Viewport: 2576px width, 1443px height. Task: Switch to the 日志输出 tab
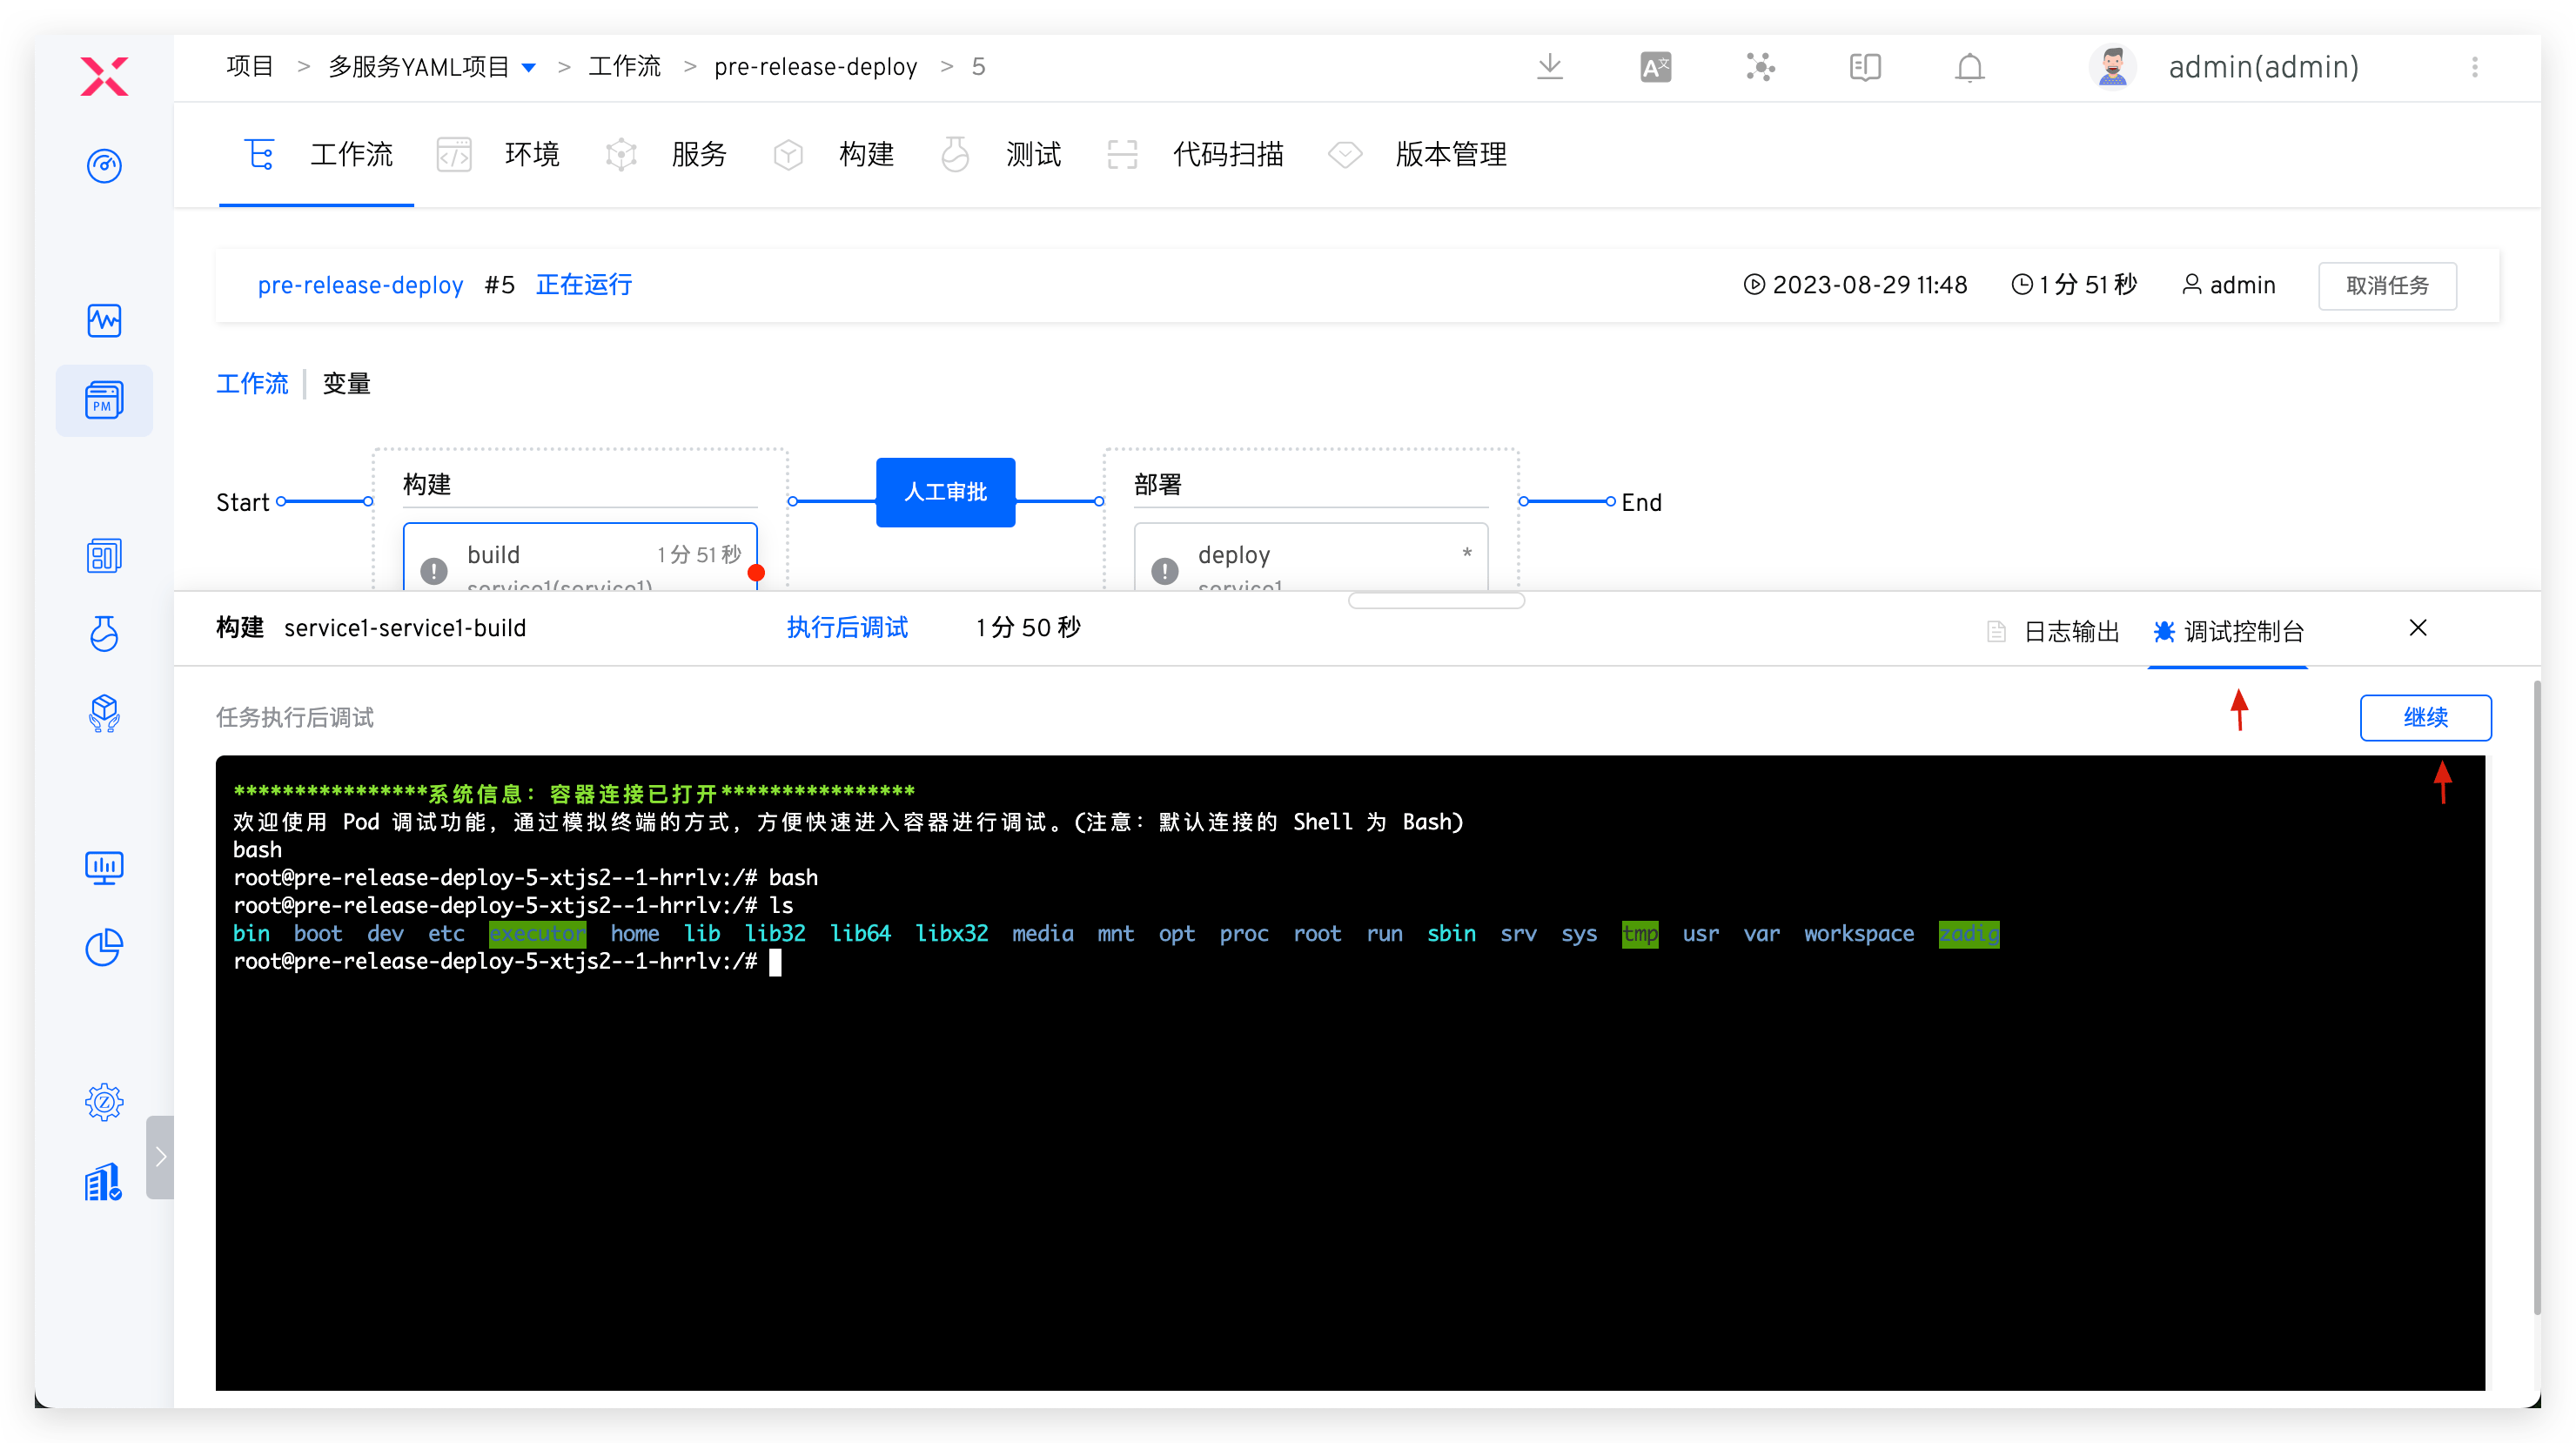point(2072,630)
